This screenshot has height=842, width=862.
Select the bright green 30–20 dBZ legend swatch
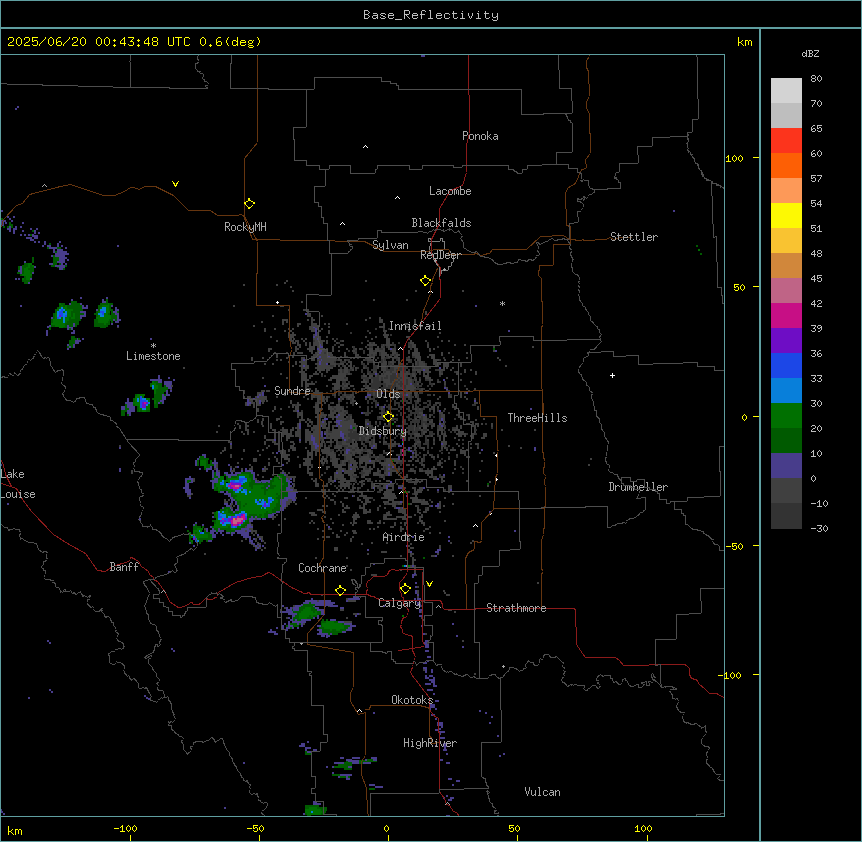point(786,416)
